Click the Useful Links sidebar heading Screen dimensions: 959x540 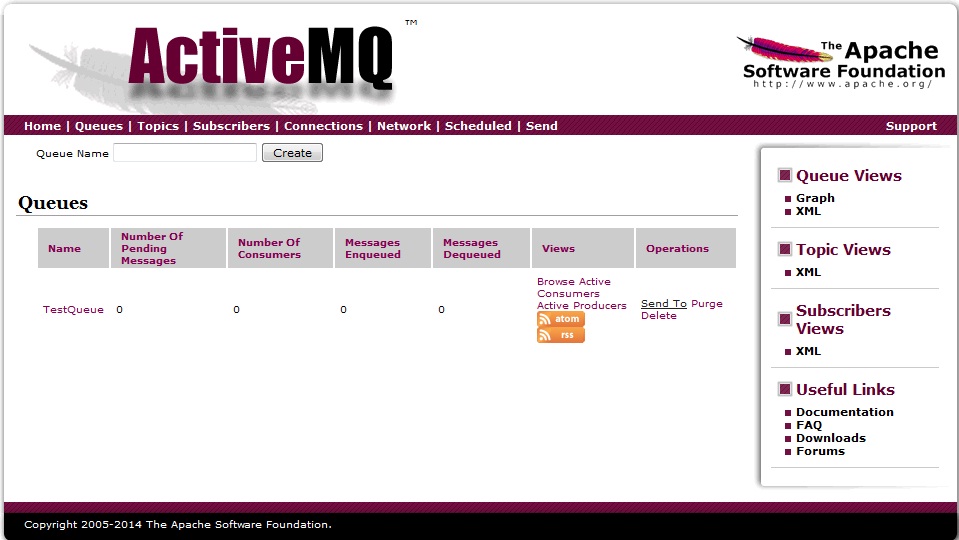845,390
